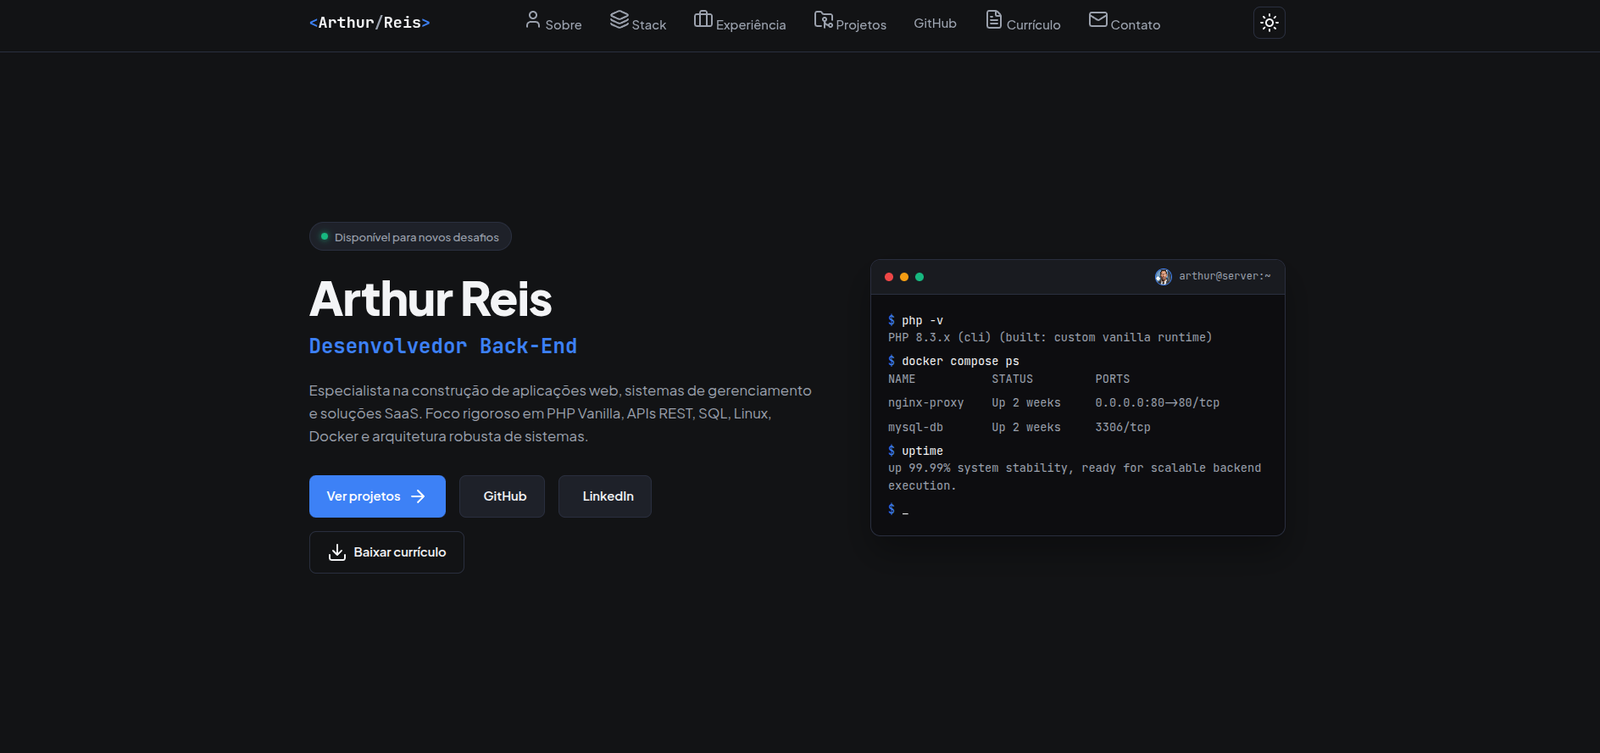The height and width of the screenshot is (753, 1600).
Task: Click the layers icon beside Stack
Action: (x=619, y=19)
